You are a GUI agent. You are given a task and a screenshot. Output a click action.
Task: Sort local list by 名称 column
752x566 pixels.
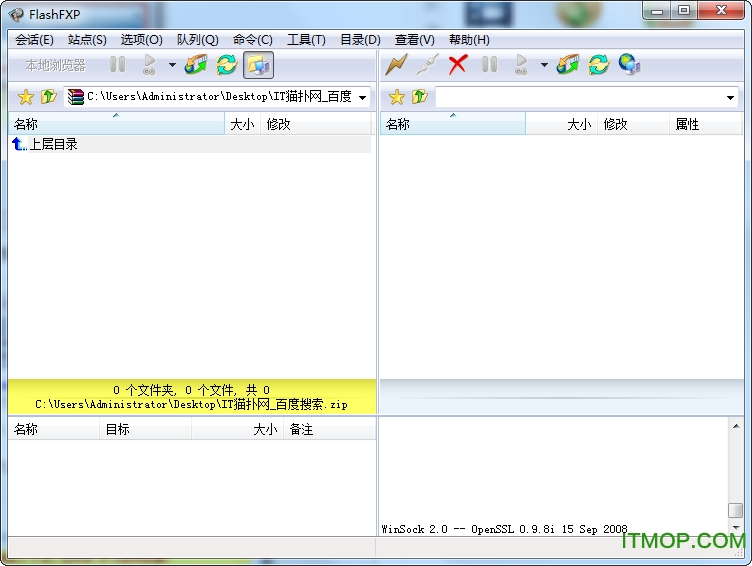tap(117, 124)
